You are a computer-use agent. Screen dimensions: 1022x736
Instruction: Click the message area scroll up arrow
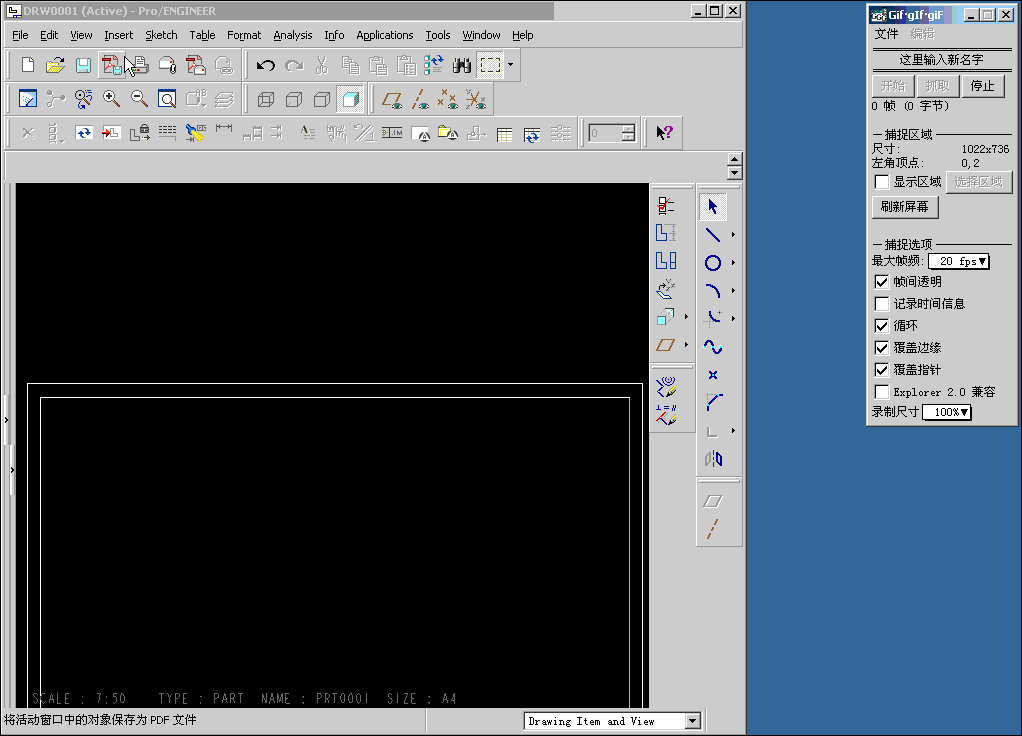(735, 159)
